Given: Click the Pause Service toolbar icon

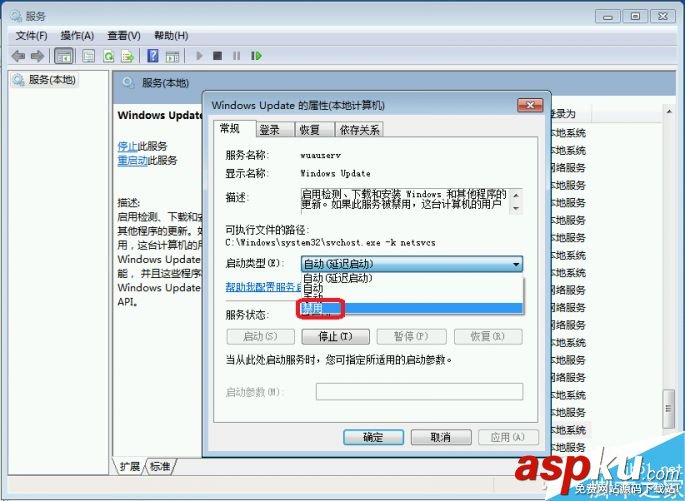Looking at the screenshot, I should pyautogui.click(x=236, y=56).
